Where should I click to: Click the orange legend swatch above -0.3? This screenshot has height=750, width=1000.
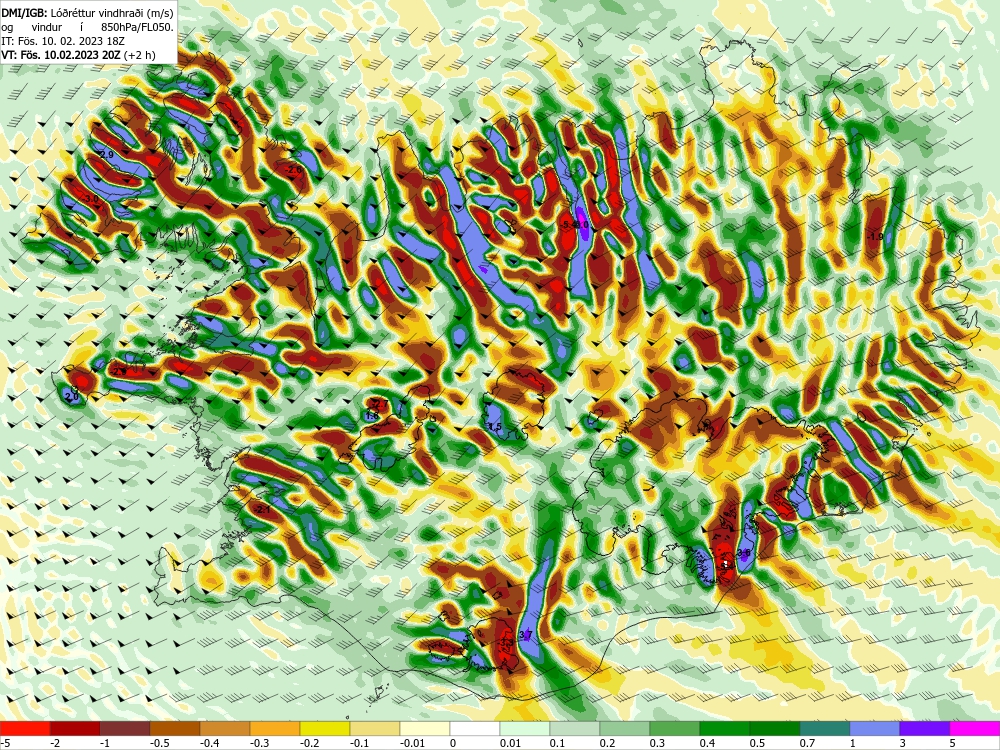pos(275,728)
